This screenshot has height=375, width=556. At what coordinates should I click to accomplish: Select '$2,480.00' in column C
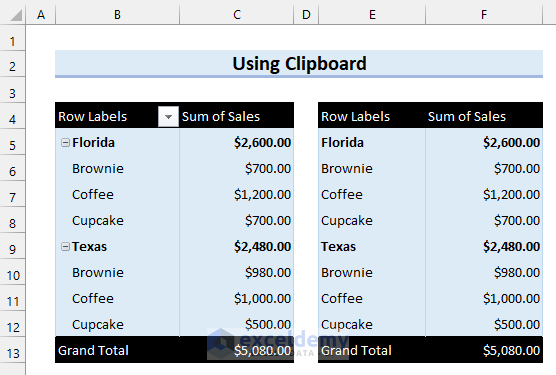coord(237,246)
